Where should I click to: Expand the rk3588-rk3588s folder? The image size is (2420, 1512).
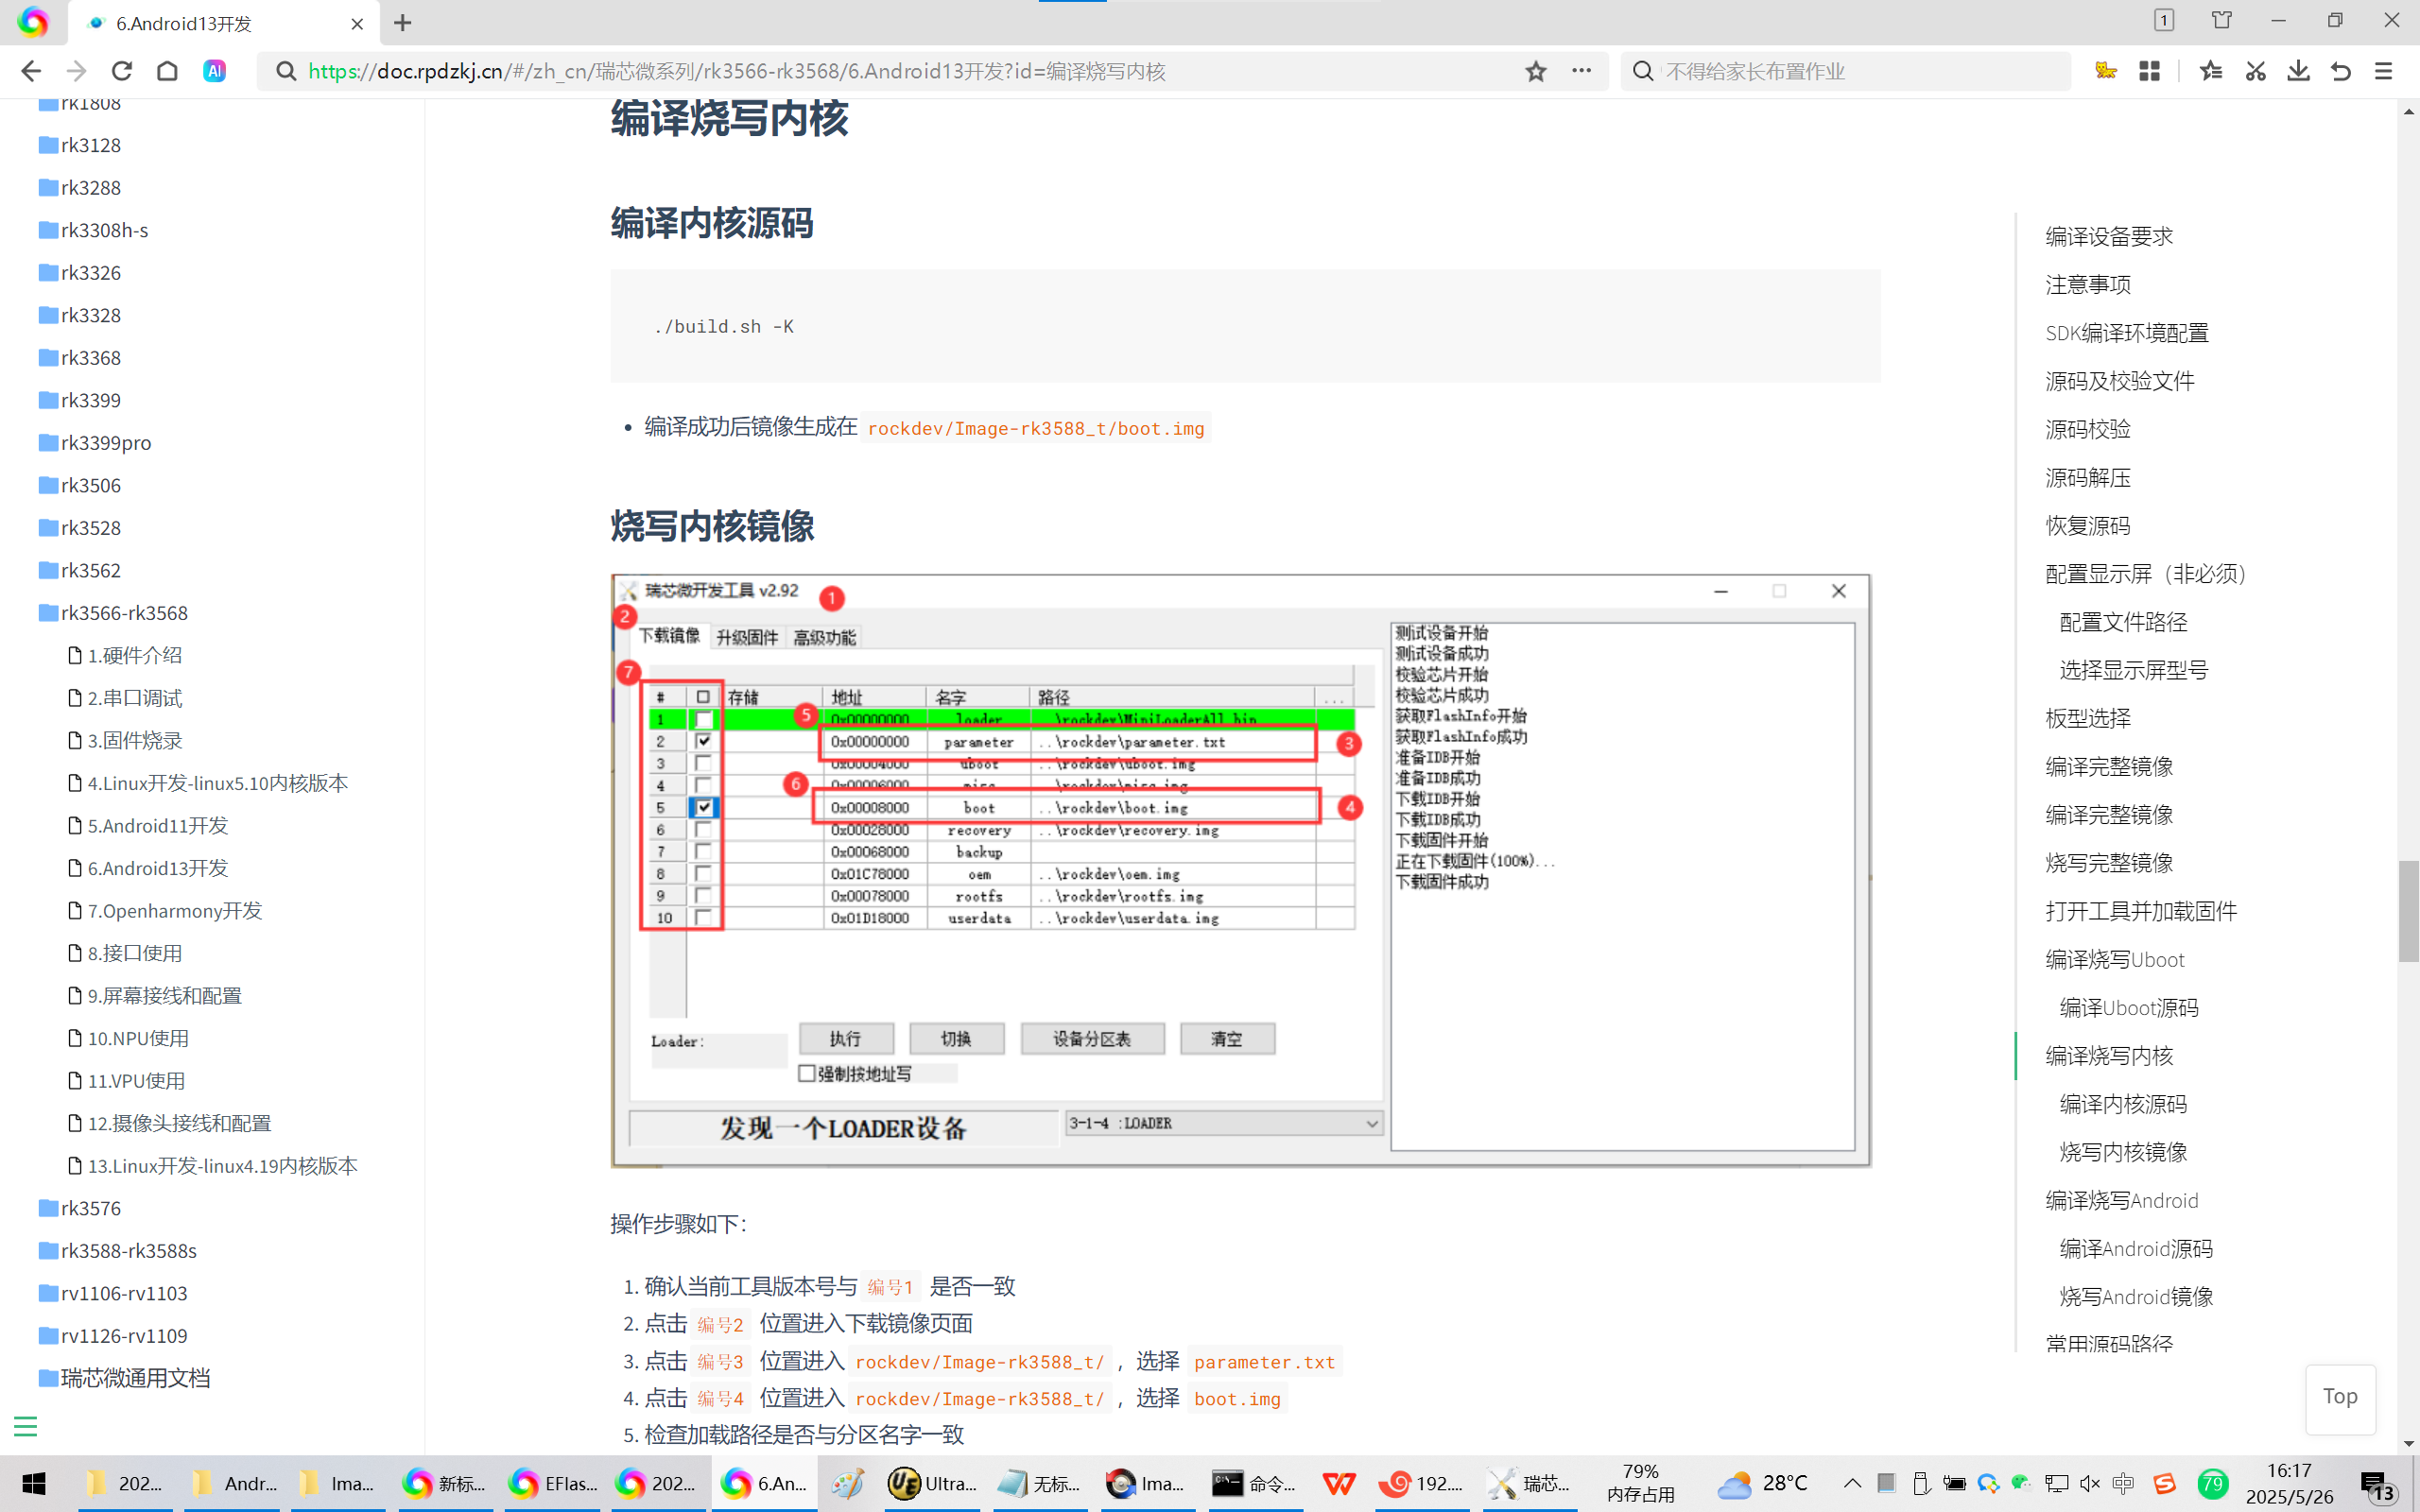[x=128, y=1250]
